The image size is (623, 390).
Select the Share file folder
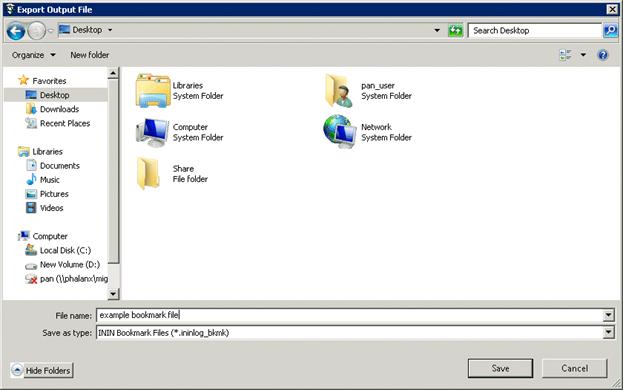[172, 174]
